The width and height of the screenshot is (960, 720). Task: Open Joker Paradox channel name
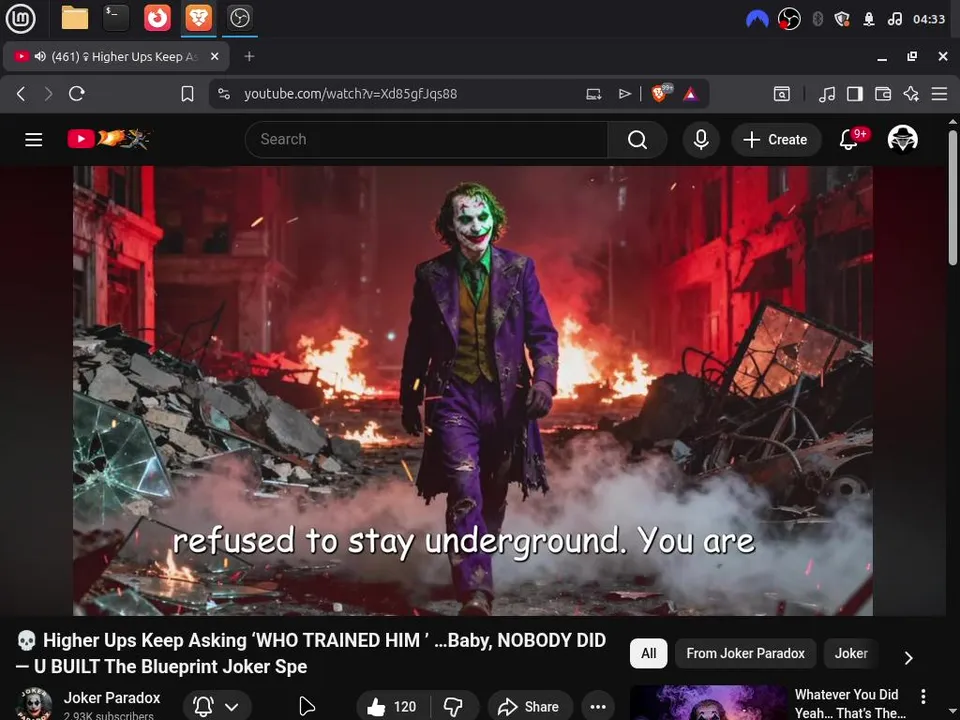coord(112,697)
